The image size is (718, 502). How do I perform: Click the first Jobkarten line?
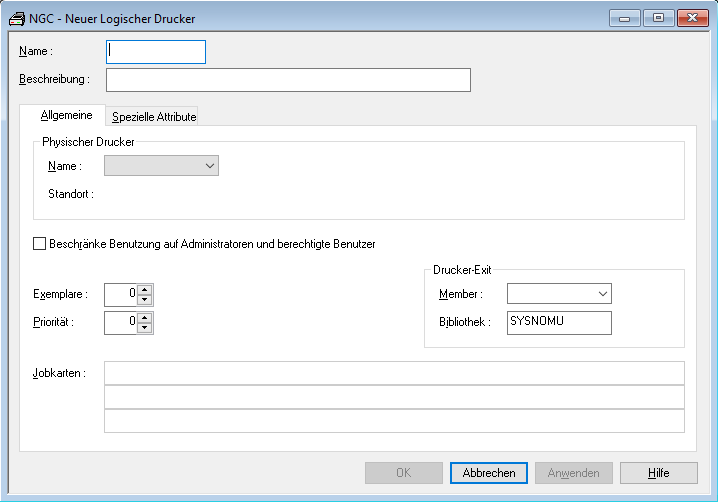[x=394, y=373]
